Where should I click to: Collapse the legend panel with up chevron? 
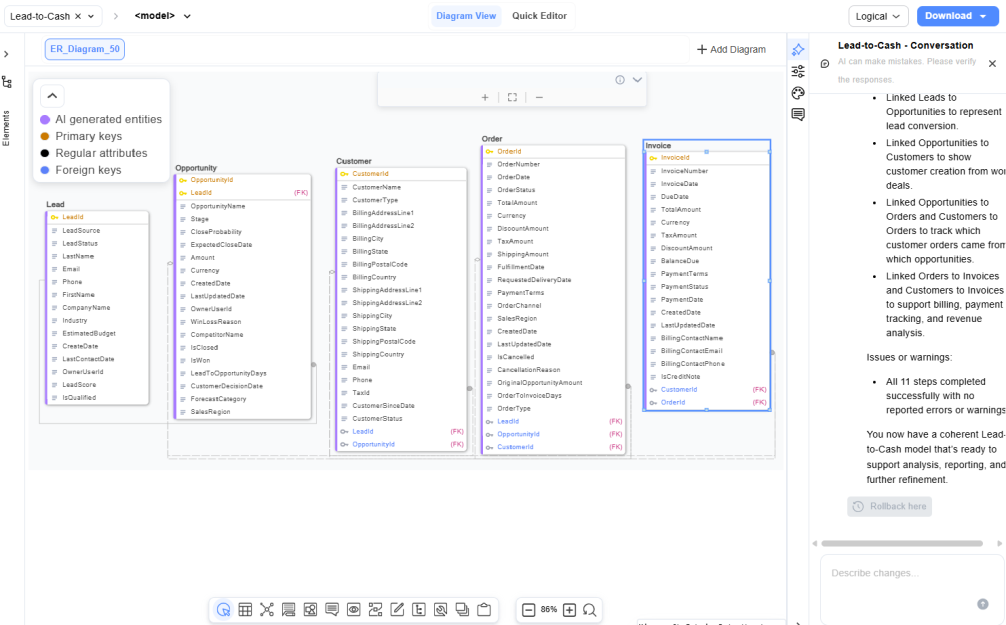[x=52, y=96]
